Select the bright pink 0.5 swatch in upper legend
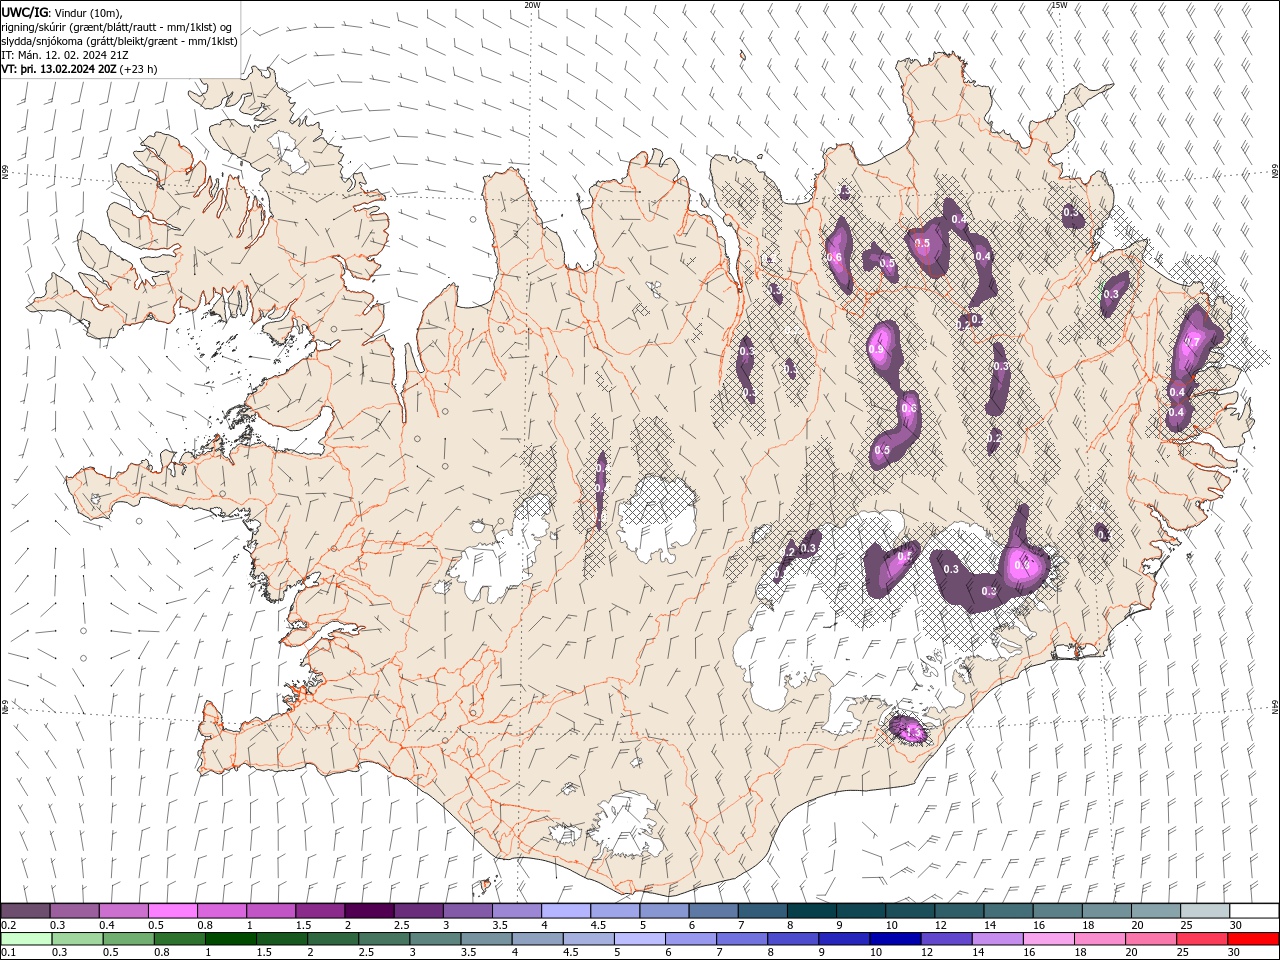This screenshot has width=1280, height=960. 173,910
